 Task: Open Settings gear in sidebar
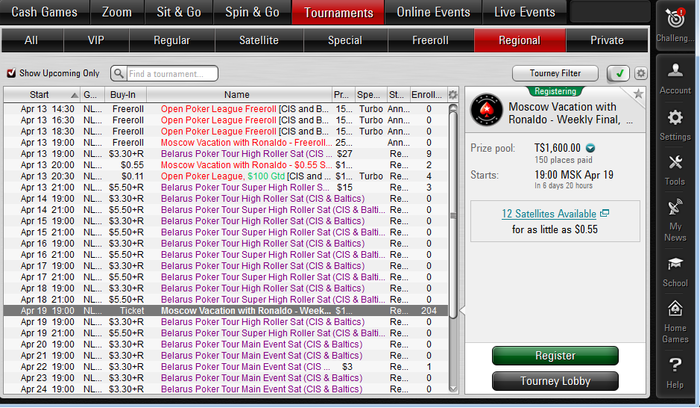point(675,117)
